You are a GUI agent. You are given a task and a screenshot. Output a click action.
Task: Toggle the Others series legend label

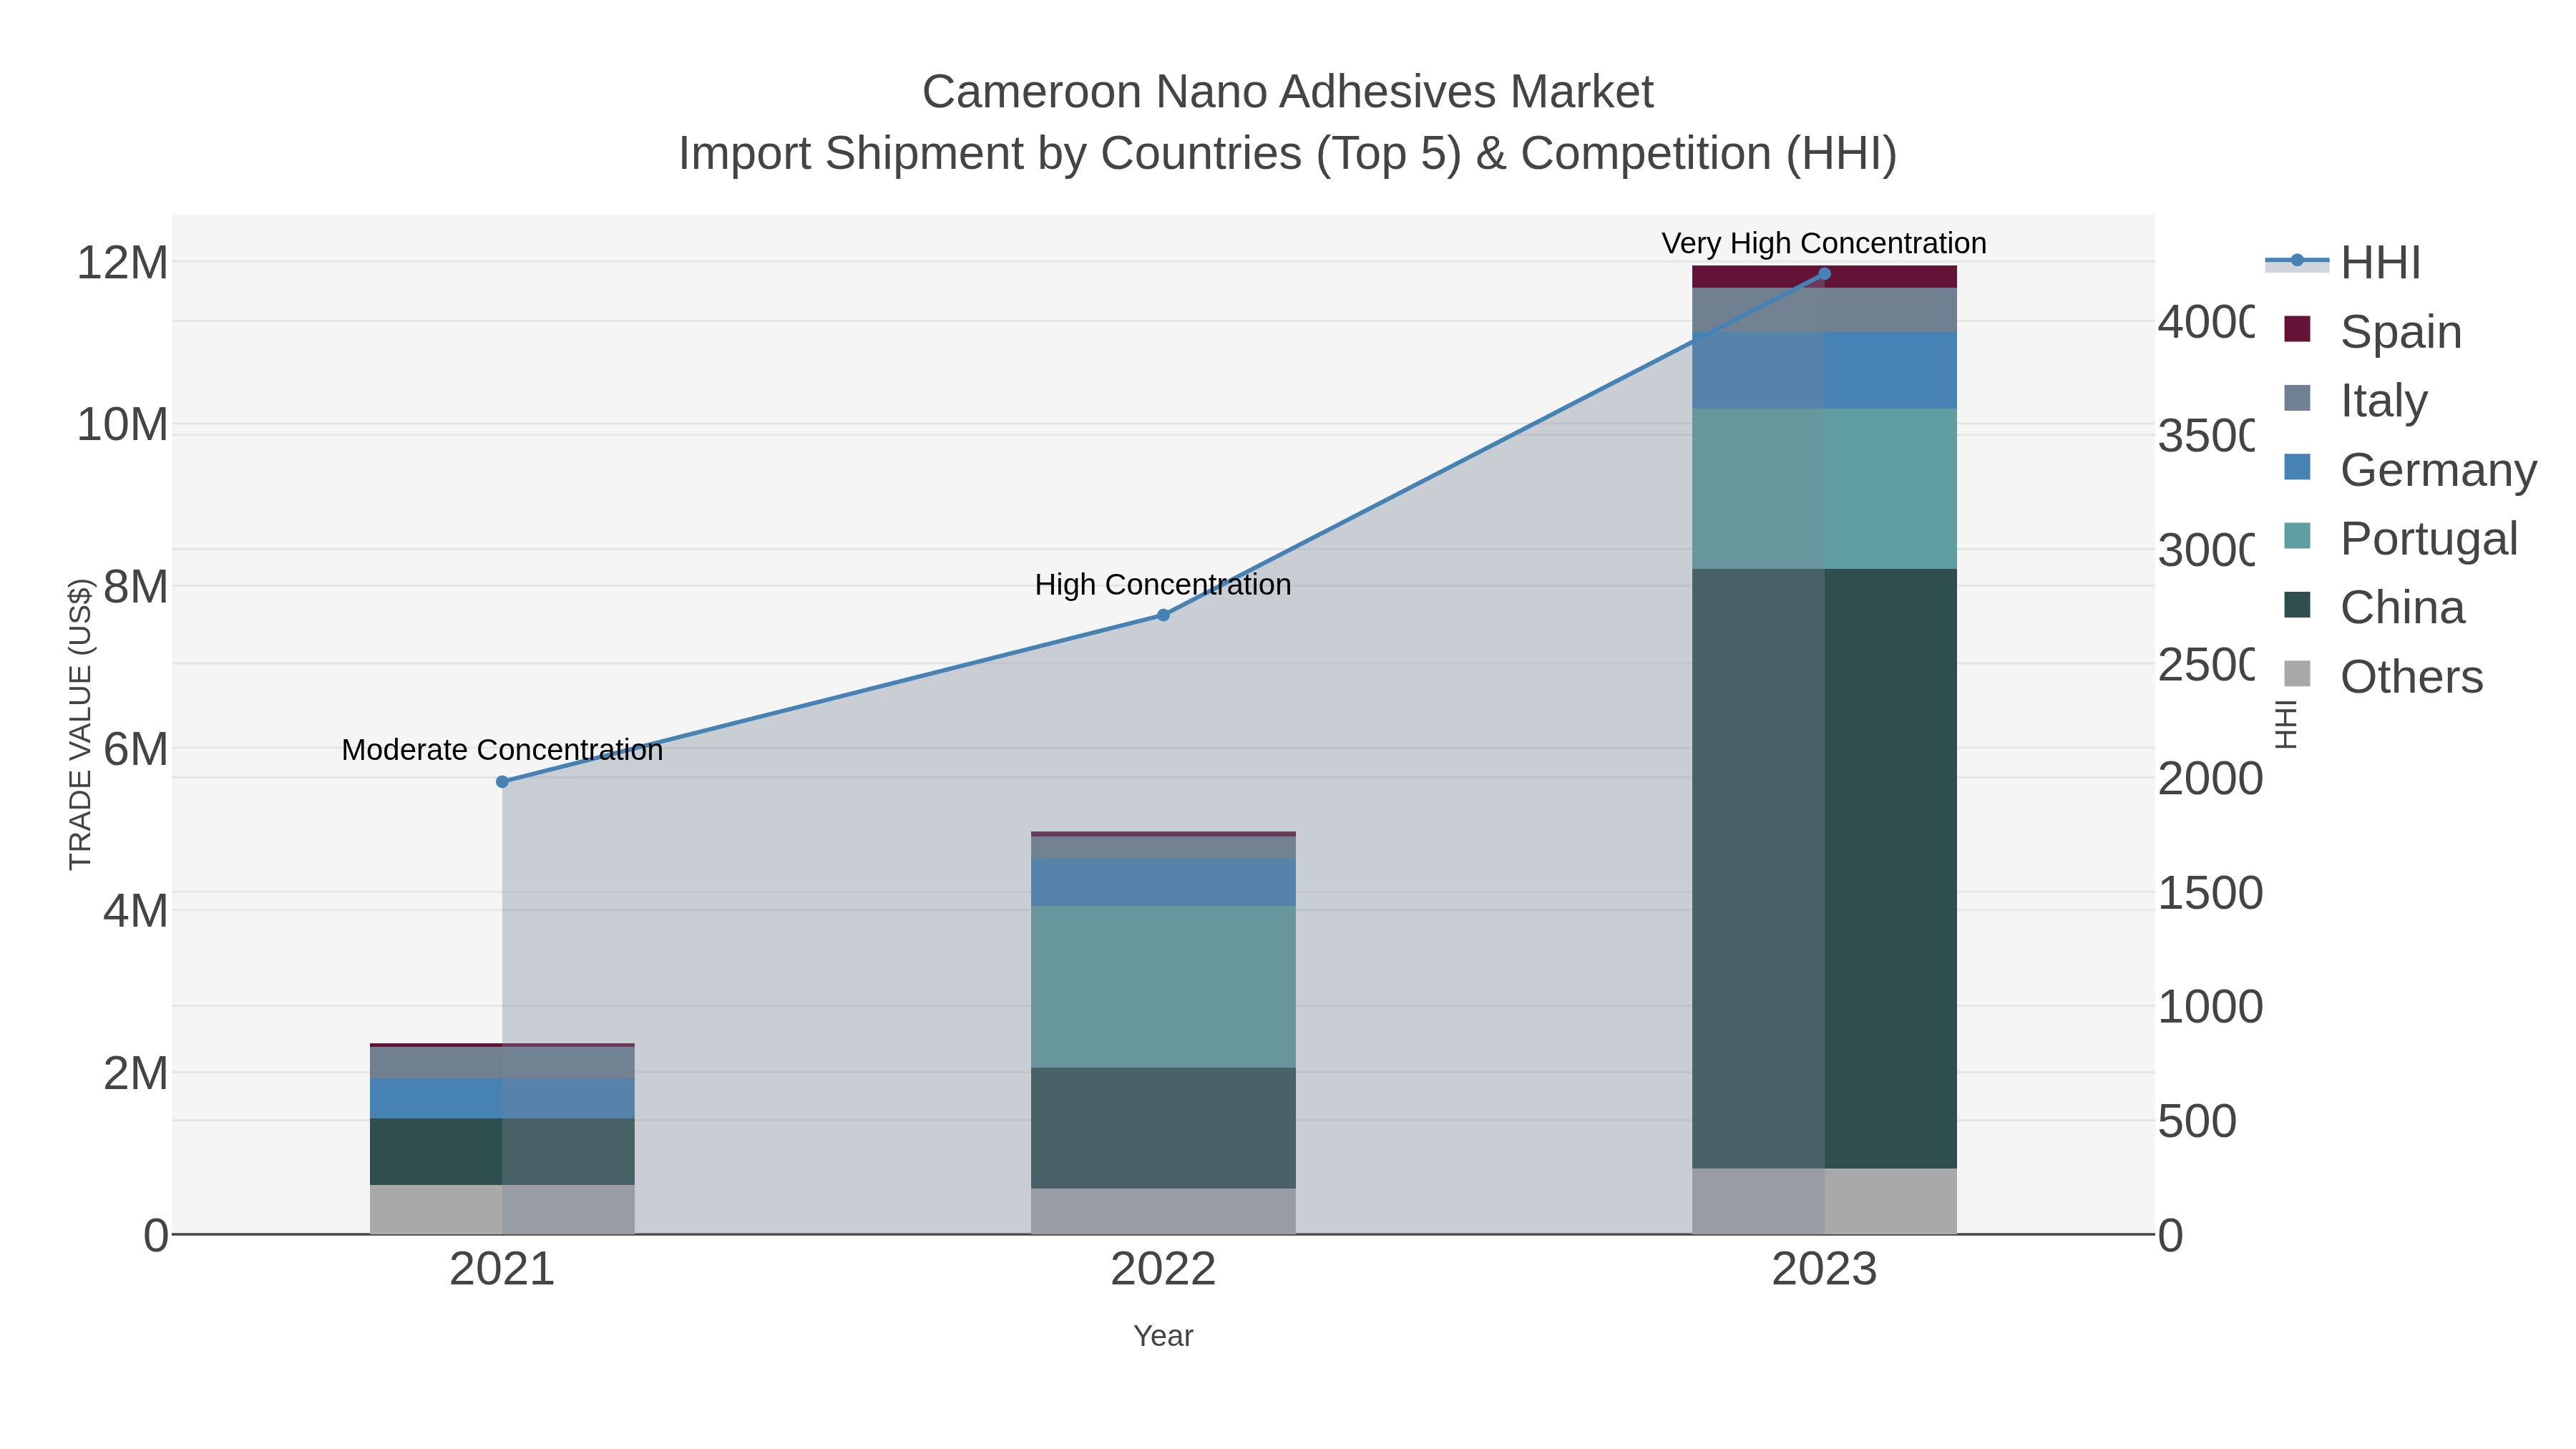[x=2412, y=677]
